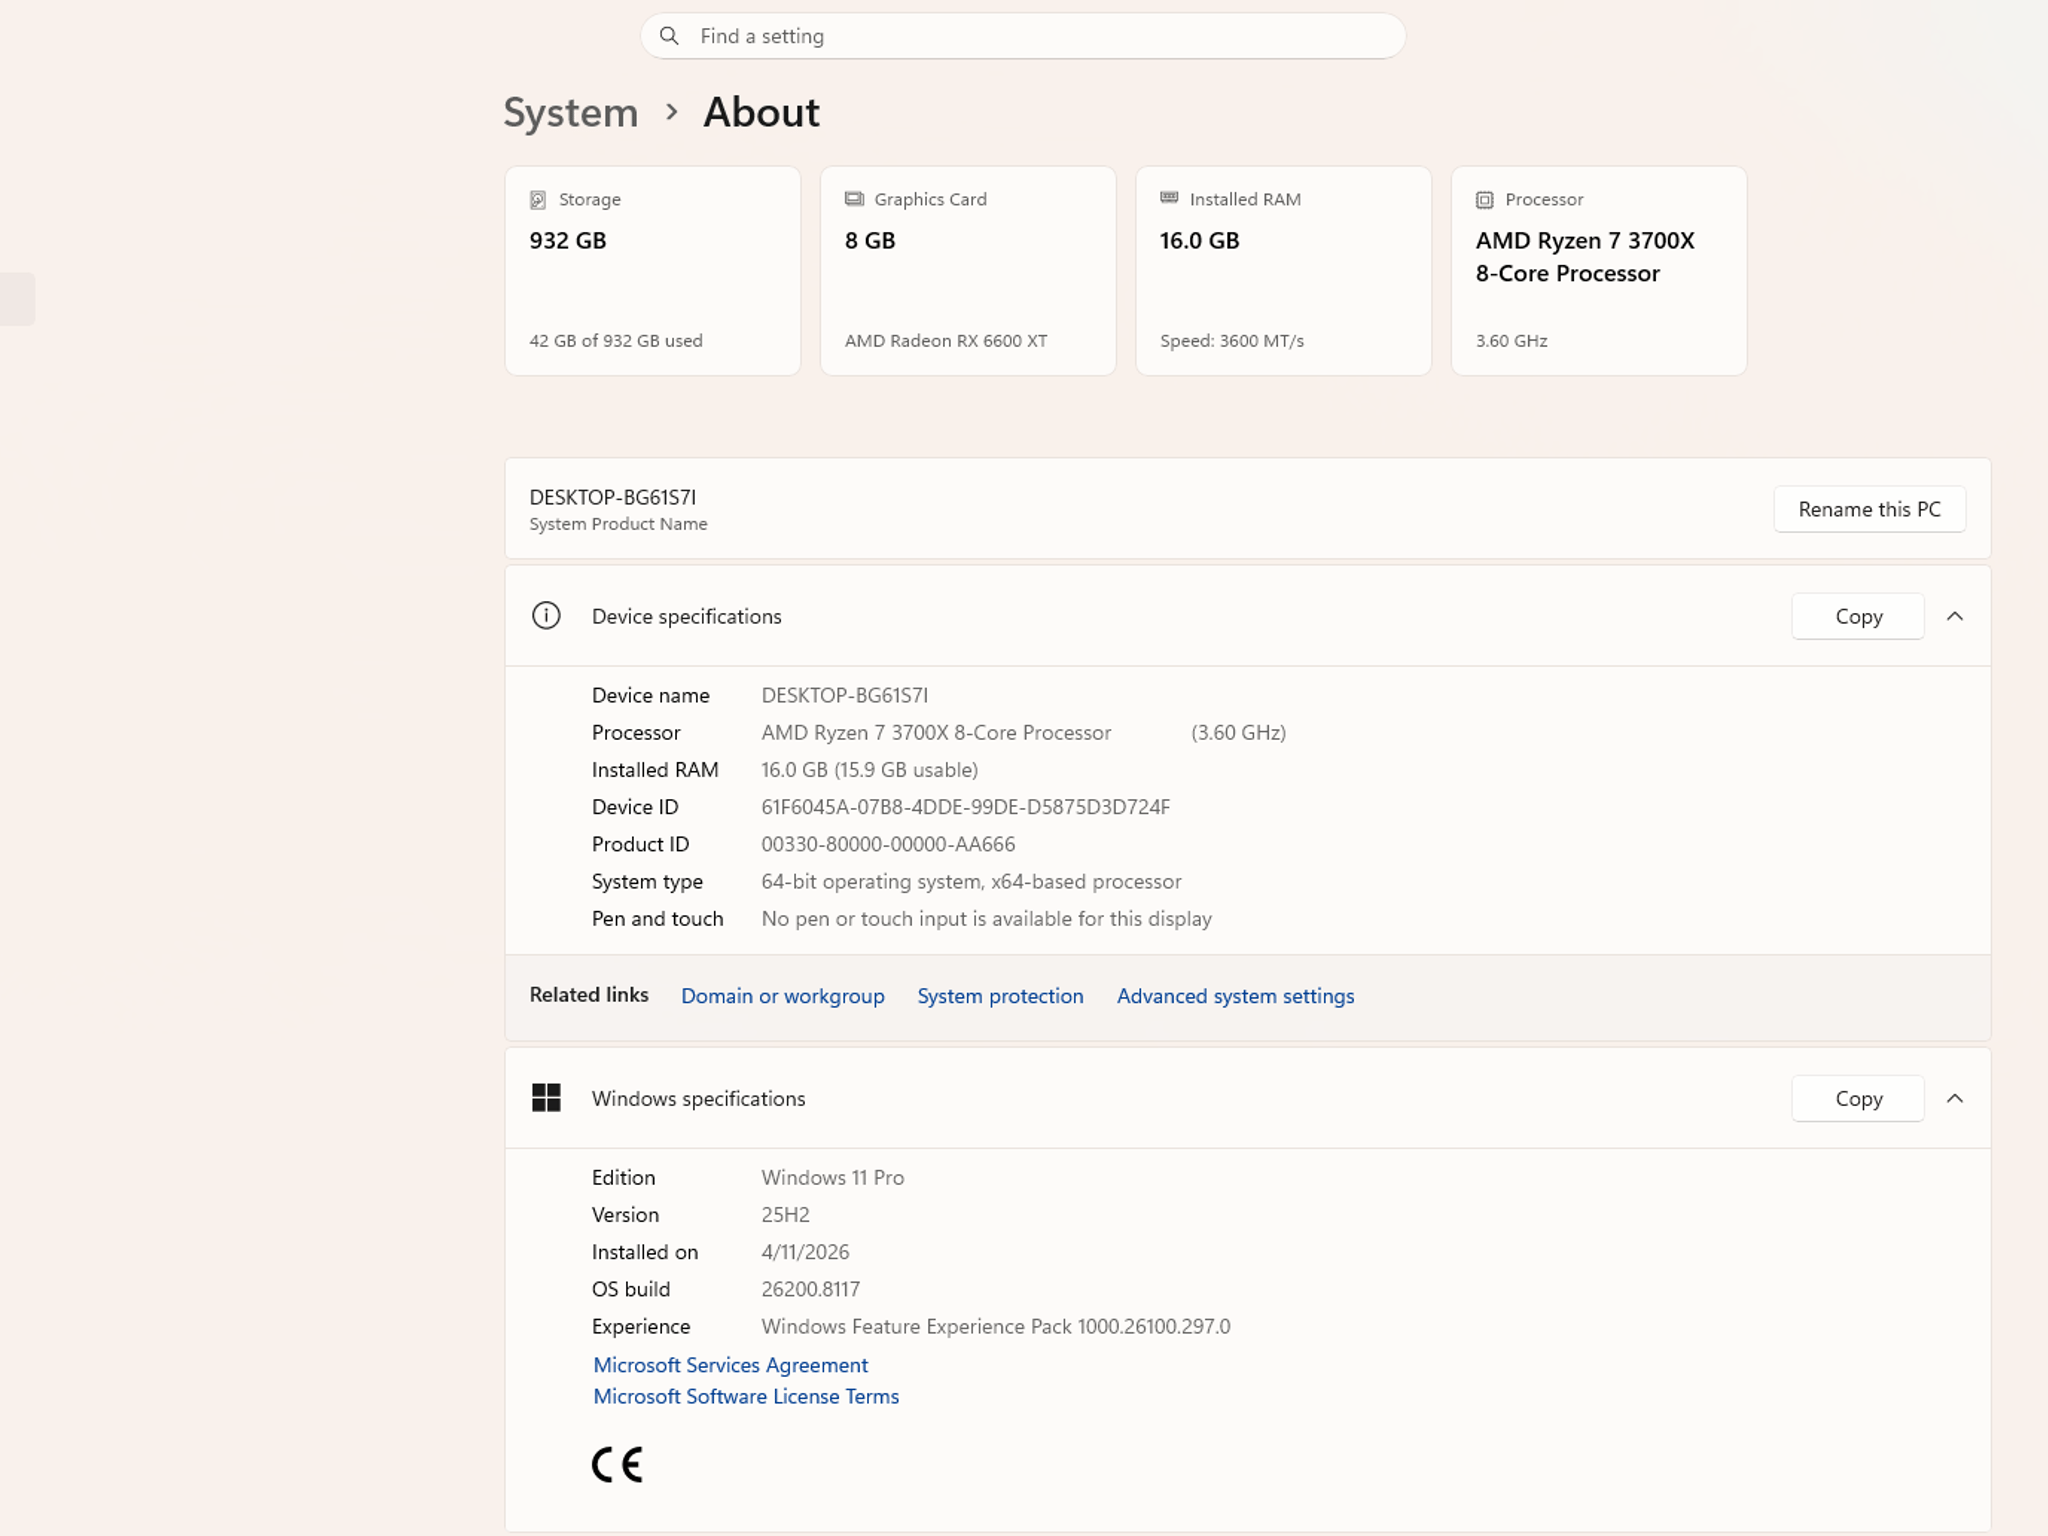Click the Installed RAM icon

point(1169,198)
